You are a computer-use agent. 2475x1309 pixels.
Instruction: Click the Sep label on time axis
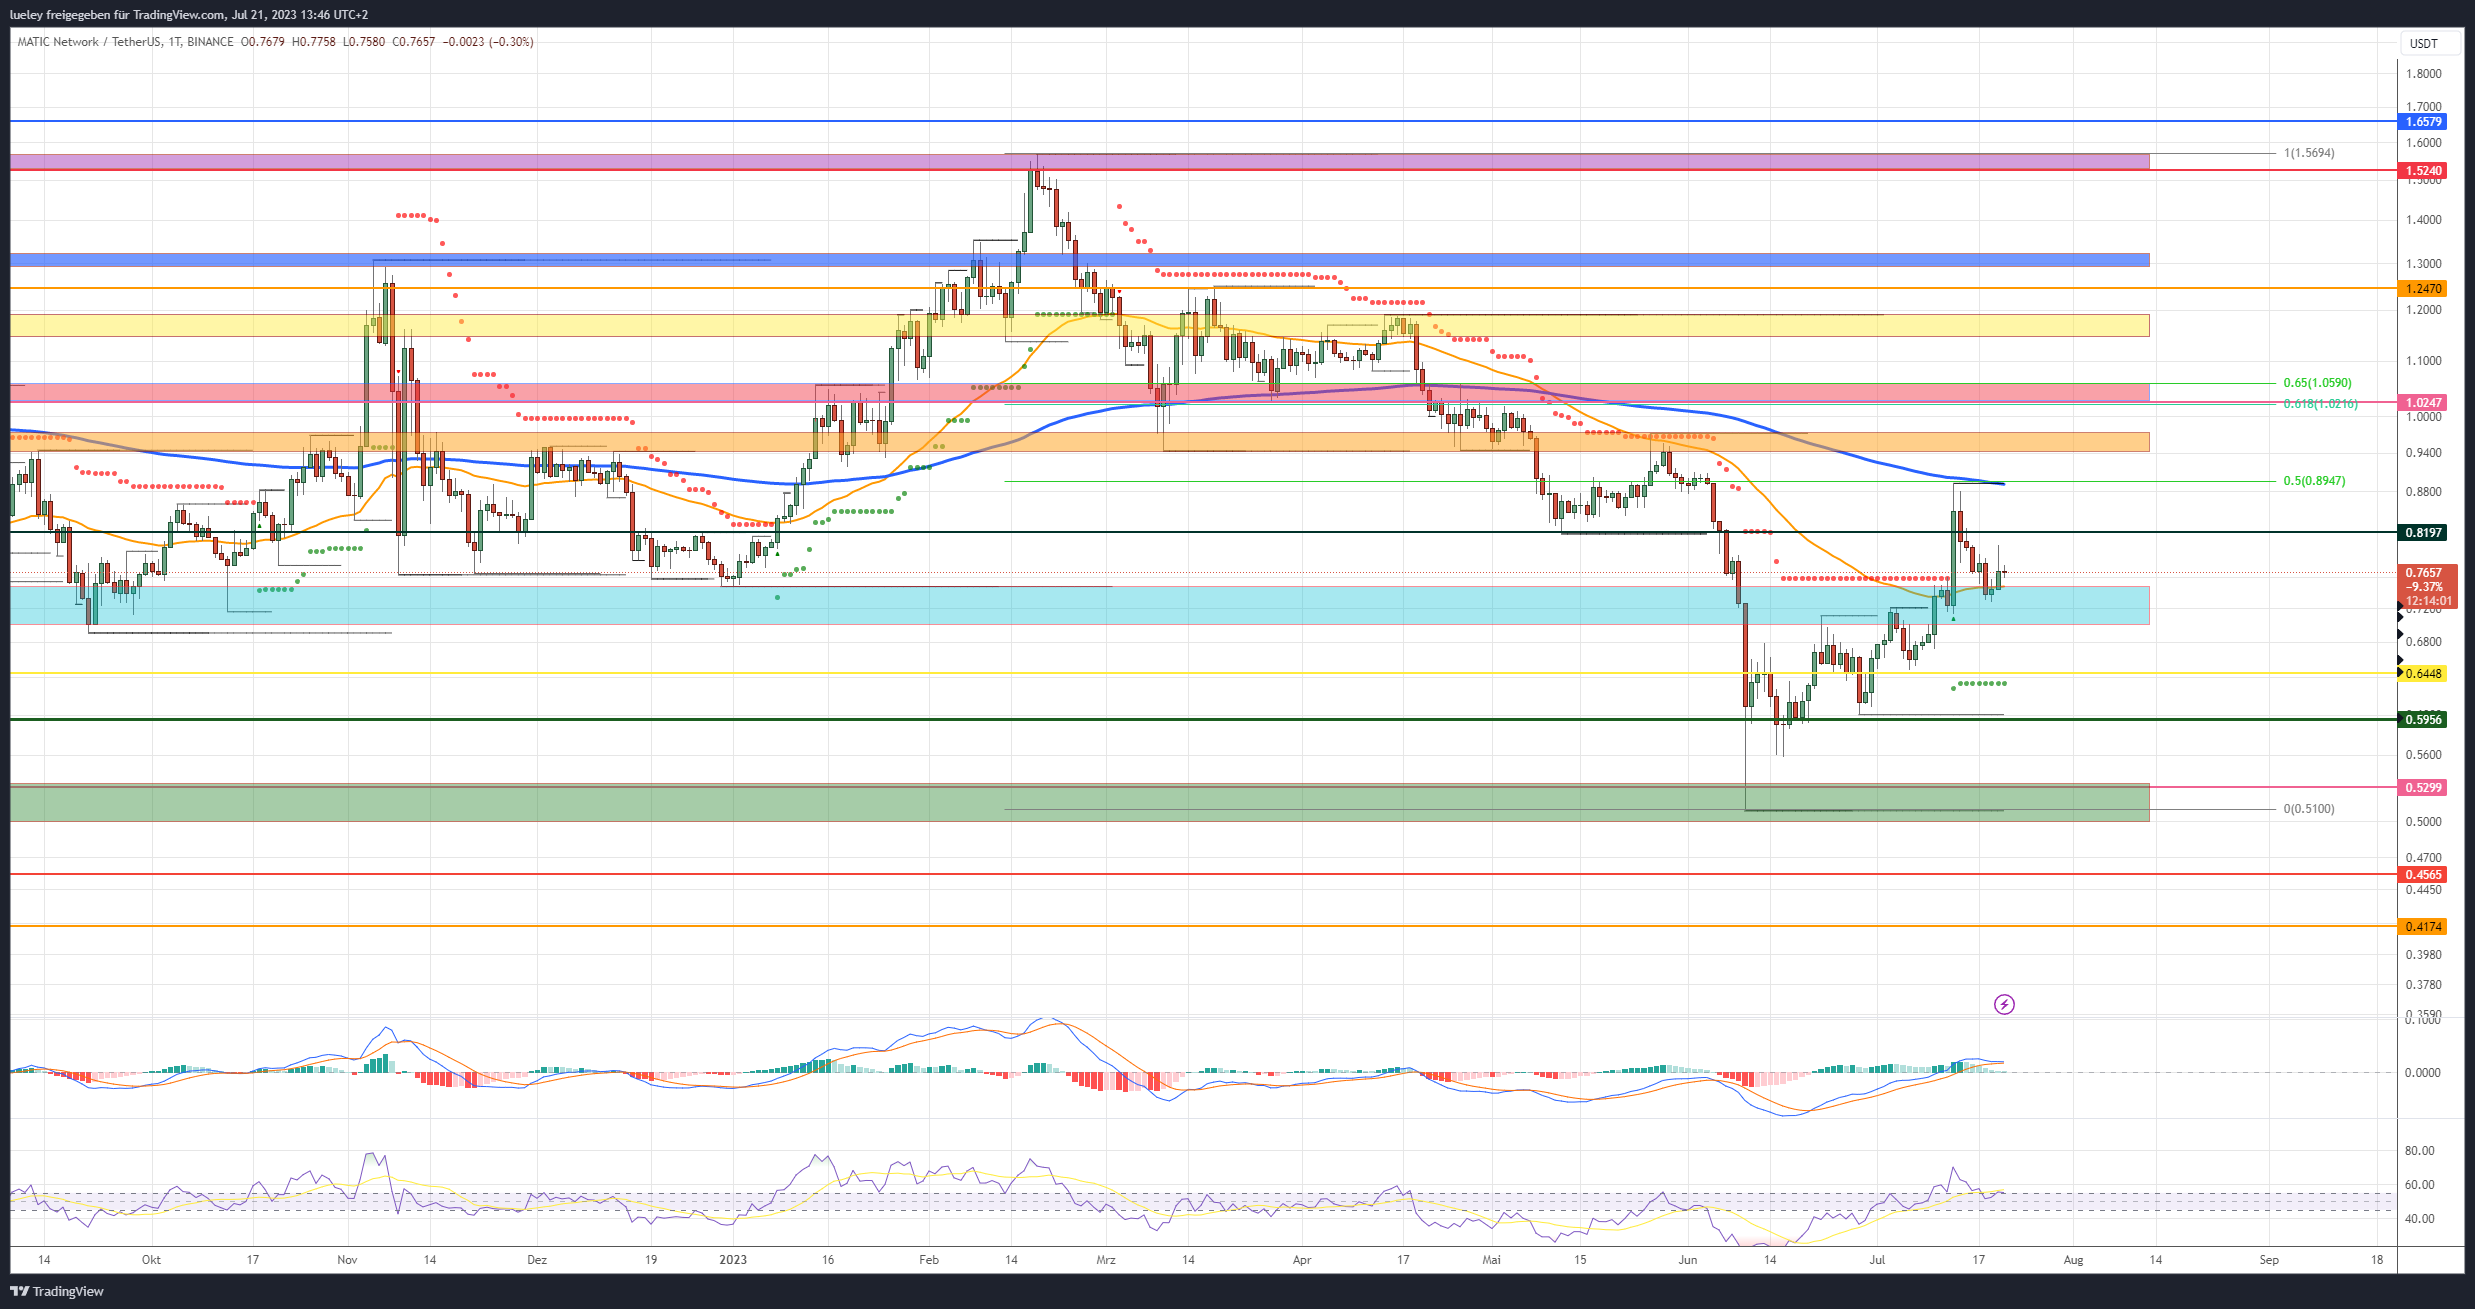pos(2269,1260)
